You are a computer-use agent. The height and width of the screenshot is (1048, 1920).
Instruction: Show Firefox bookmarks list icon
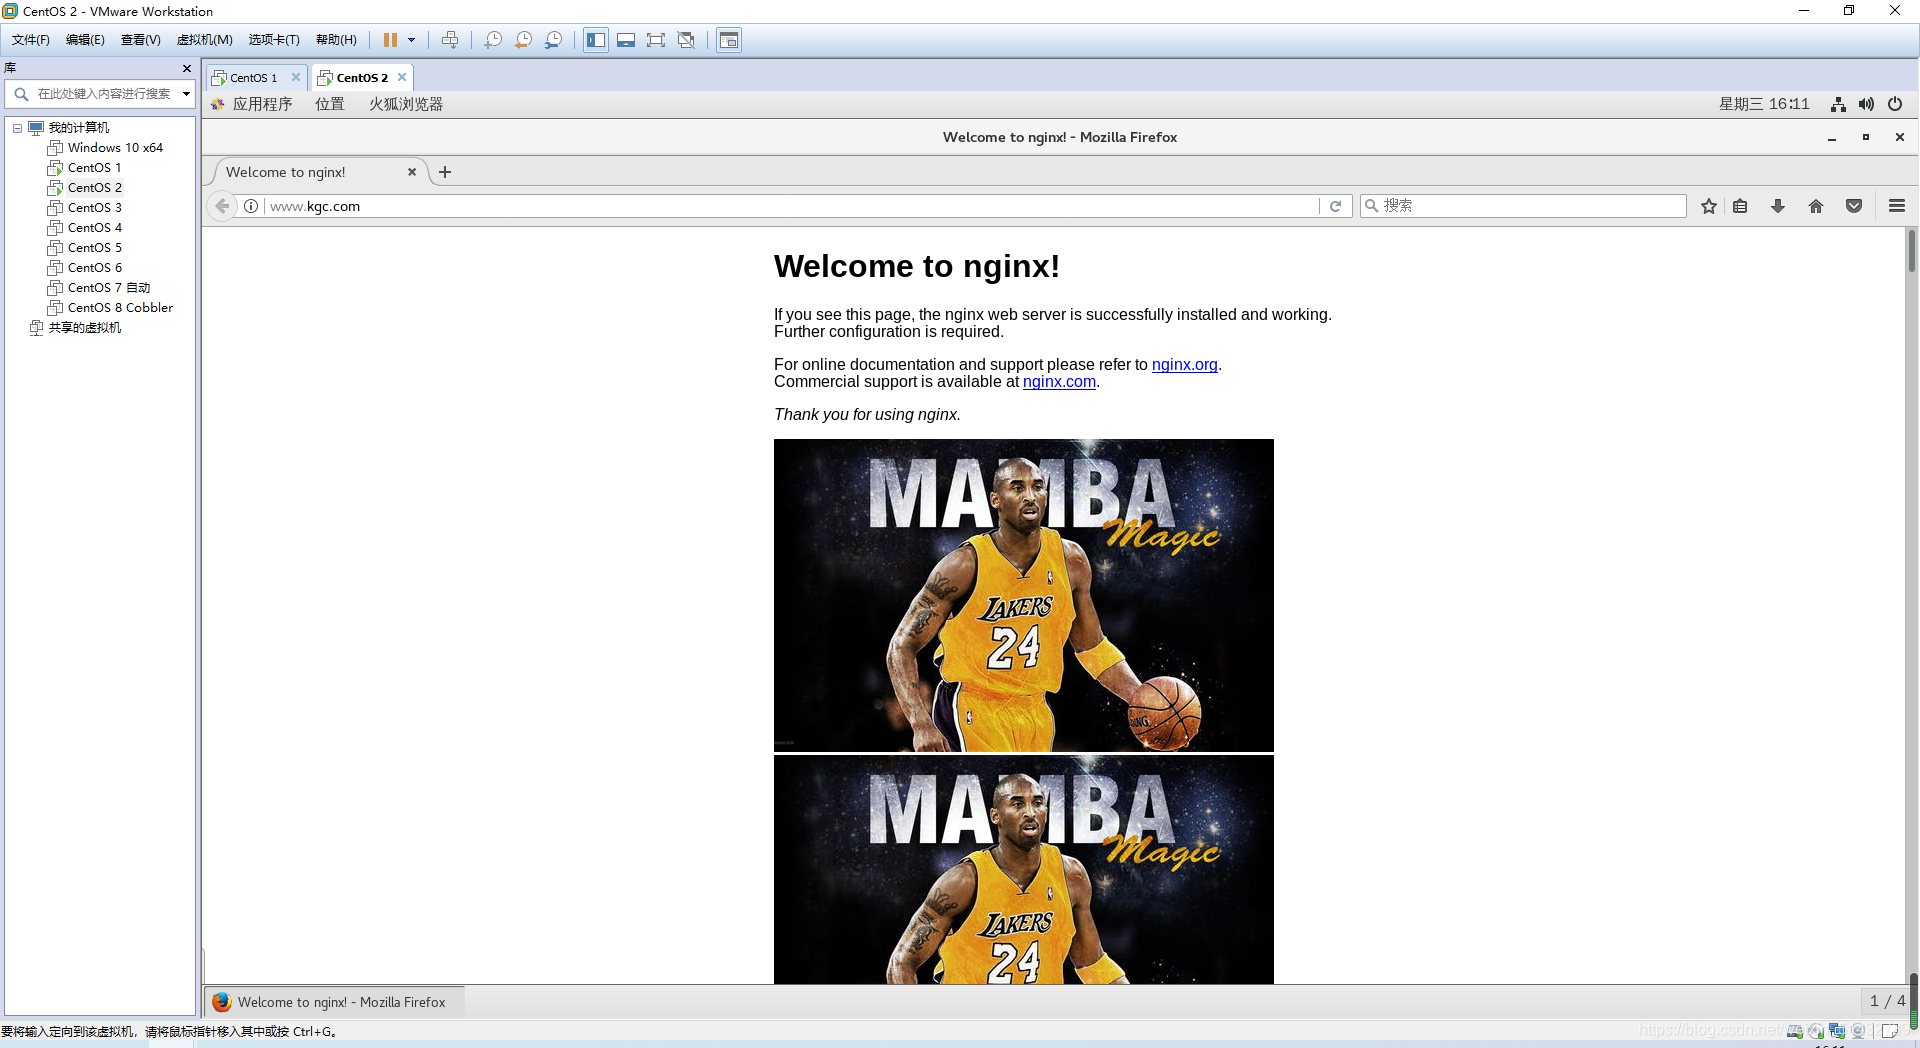click(1741, 206)
